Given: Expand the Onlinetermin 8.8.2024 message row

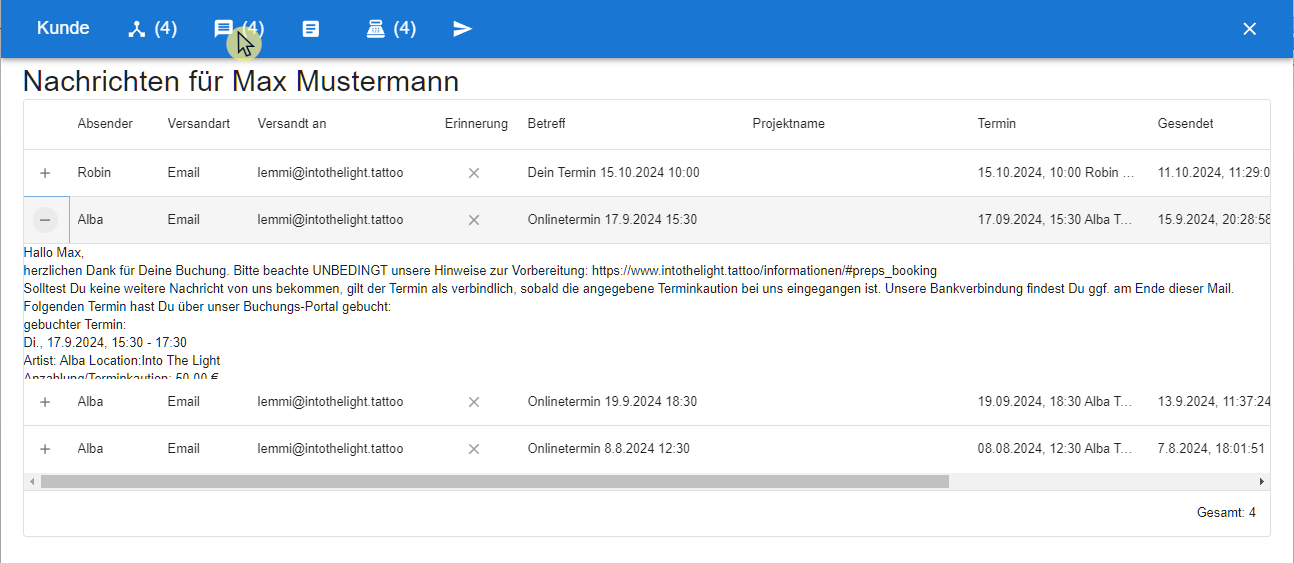Looking at the screenshot, I should 45,449.
